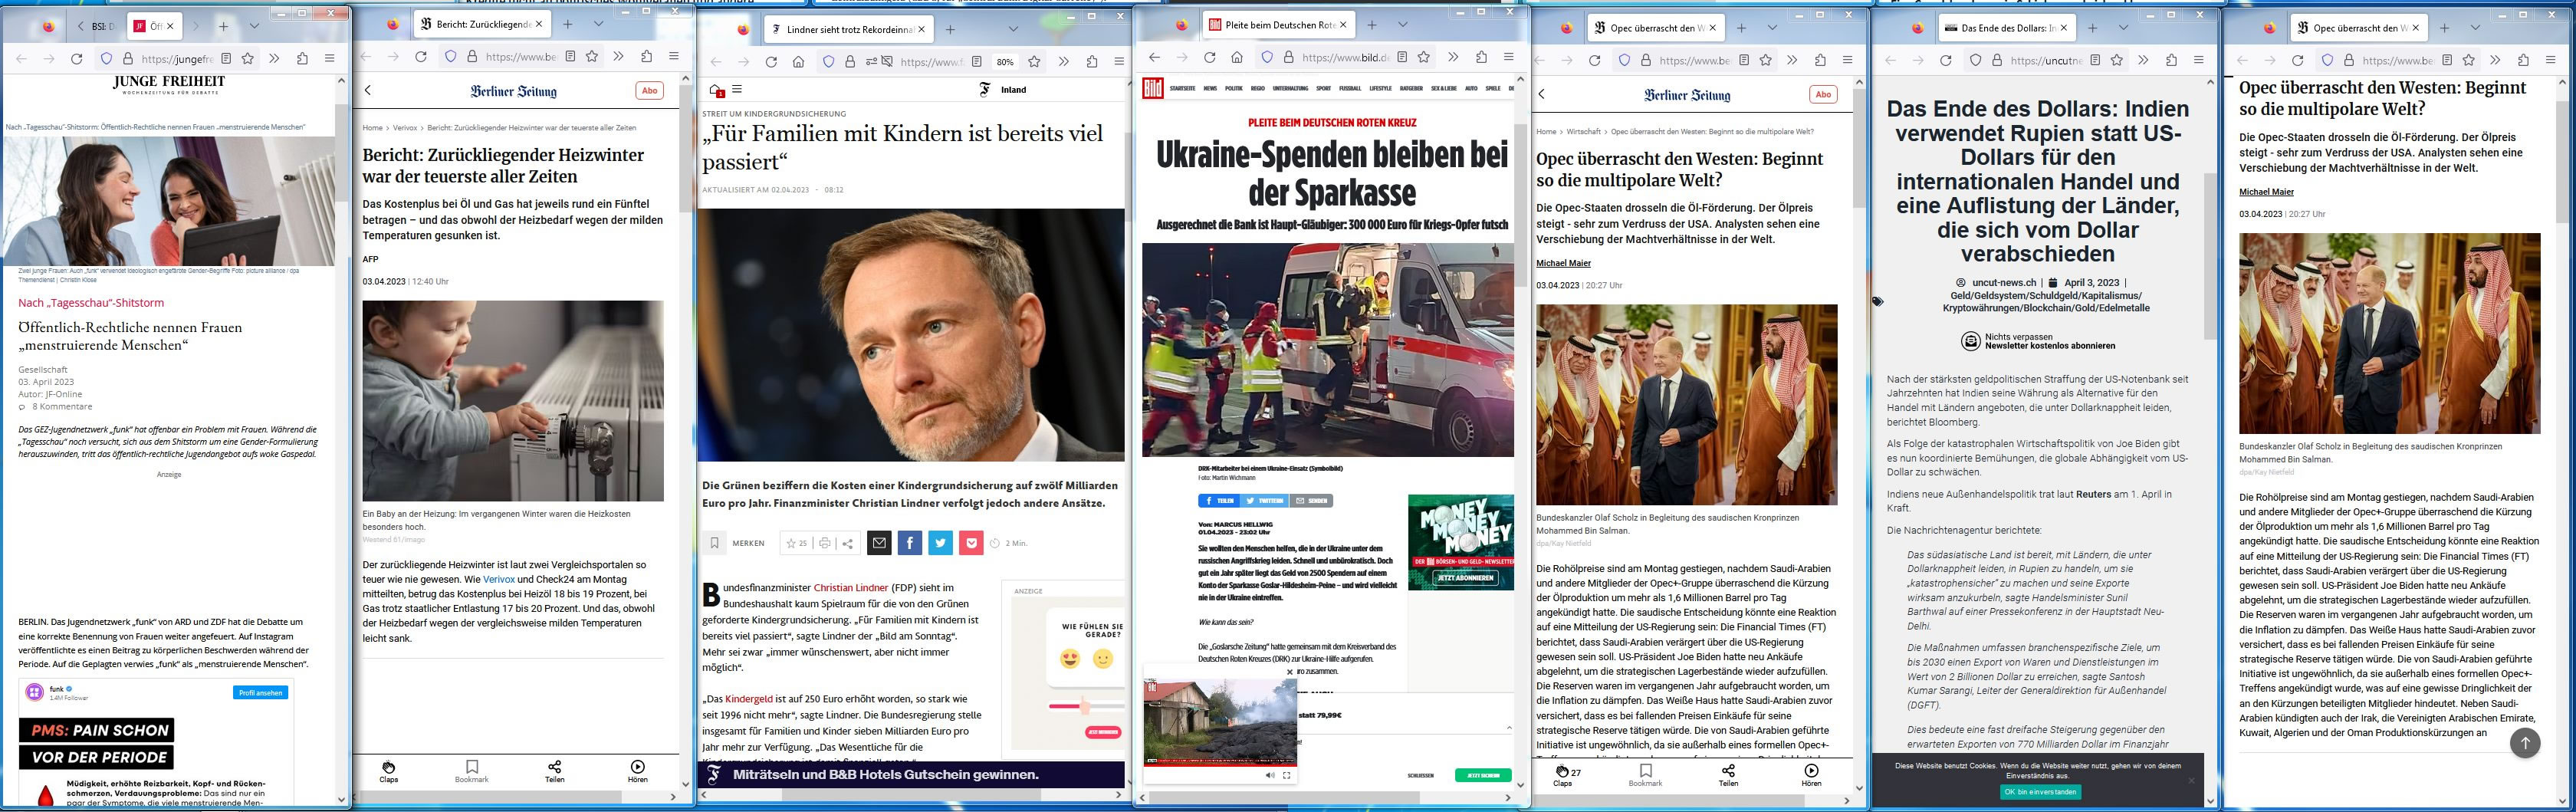The width and height of the screenshot is (2576, 812).
Task: Select the Das Ende des Dollars tab
Action: [x=2004, y=28]
